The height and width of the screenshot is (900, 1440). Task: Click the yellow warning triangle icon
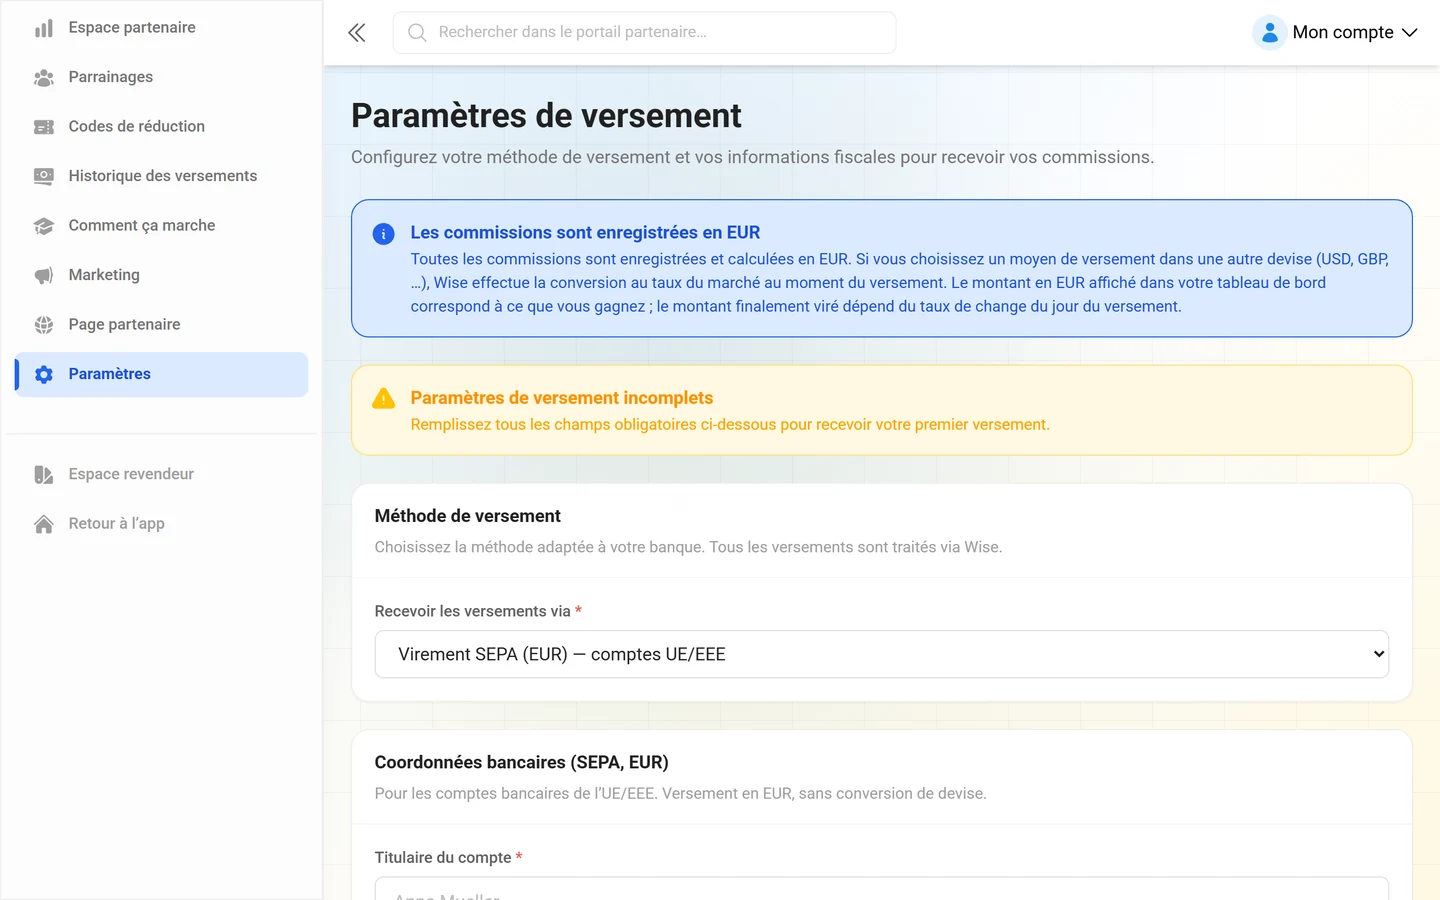click(383, 399)
